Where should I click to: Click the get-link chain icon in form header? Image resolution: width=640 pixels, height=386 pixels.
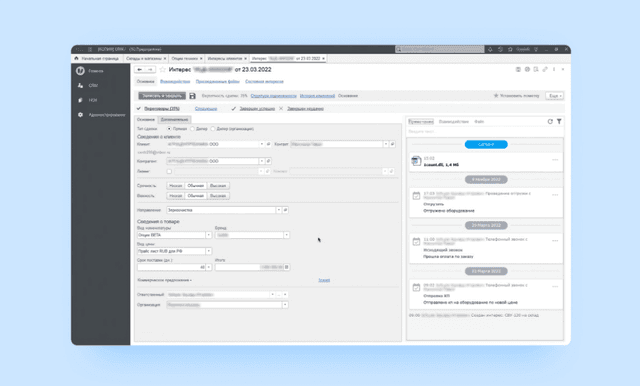[x=545, y=69]
